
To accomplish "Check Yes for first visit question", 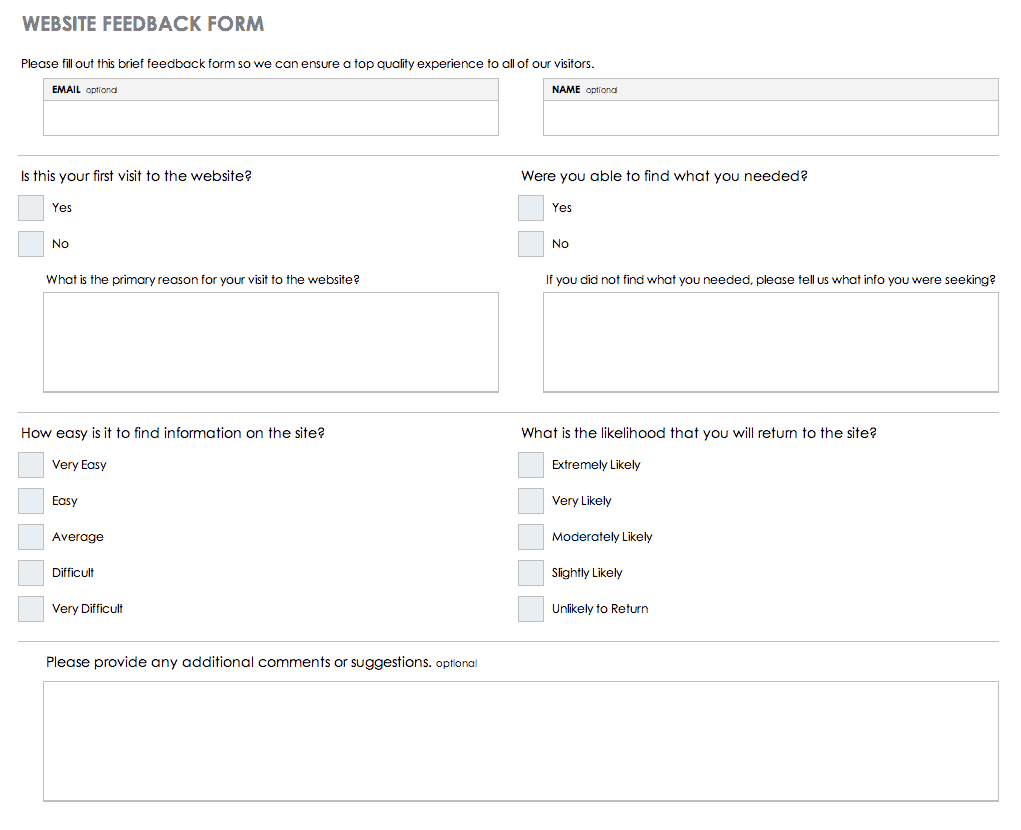I will tap(30, 207).
